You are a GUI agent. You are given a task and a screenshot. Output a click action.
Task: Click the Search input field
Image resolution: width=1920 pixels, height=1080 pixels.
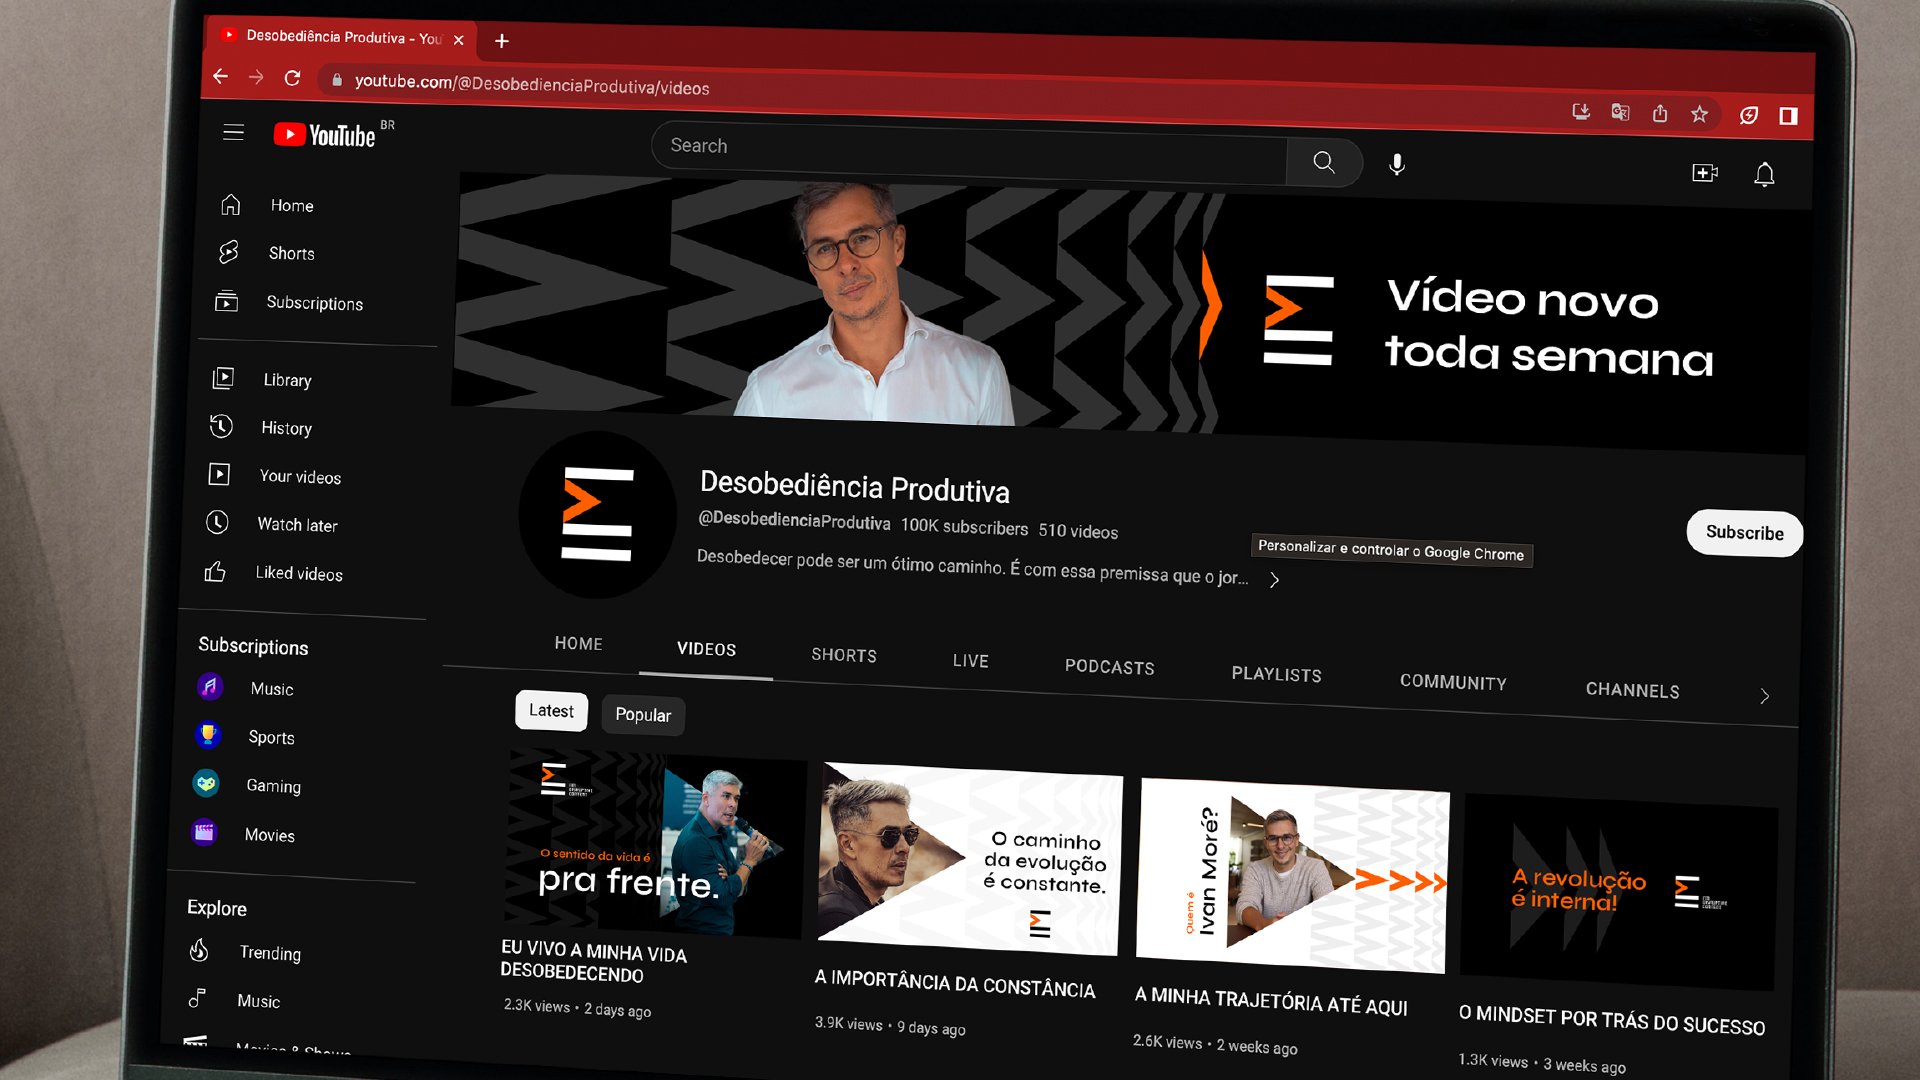pos(968,153)
